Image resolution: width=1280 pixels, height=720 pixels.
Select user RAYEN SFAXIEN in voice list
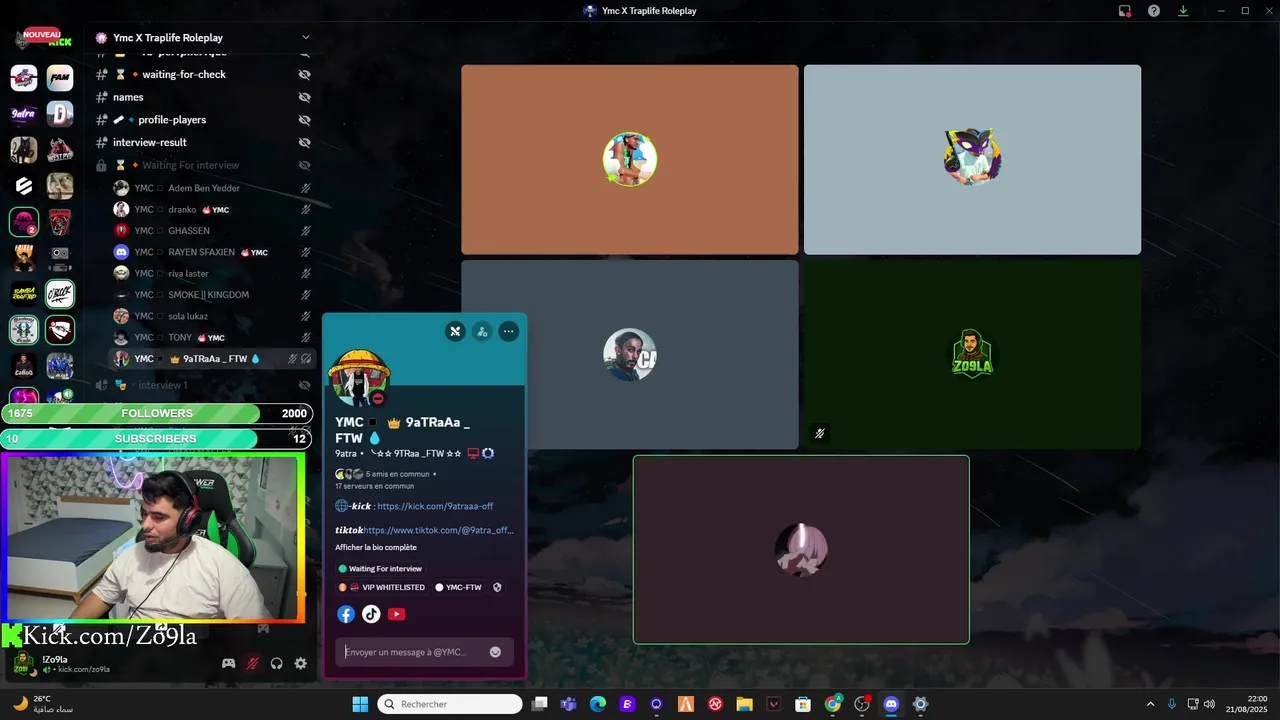click(211, 252)
